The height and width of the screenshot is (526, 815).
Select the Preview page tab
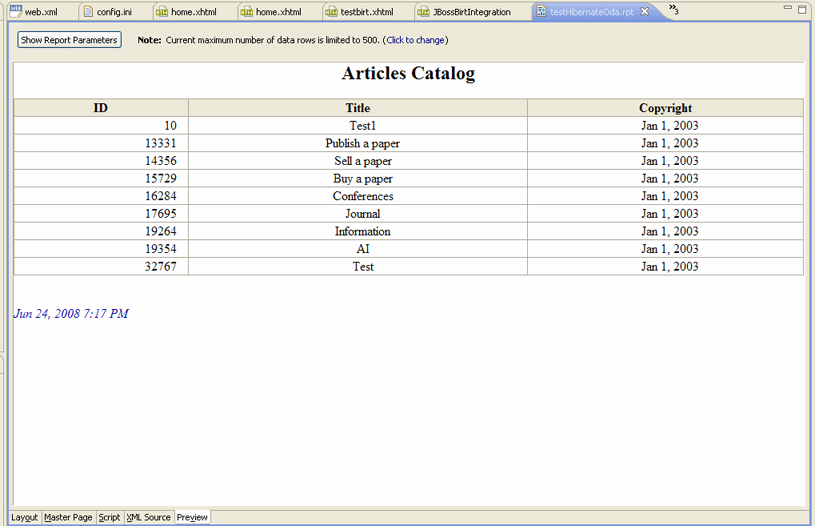coord(192,517)
